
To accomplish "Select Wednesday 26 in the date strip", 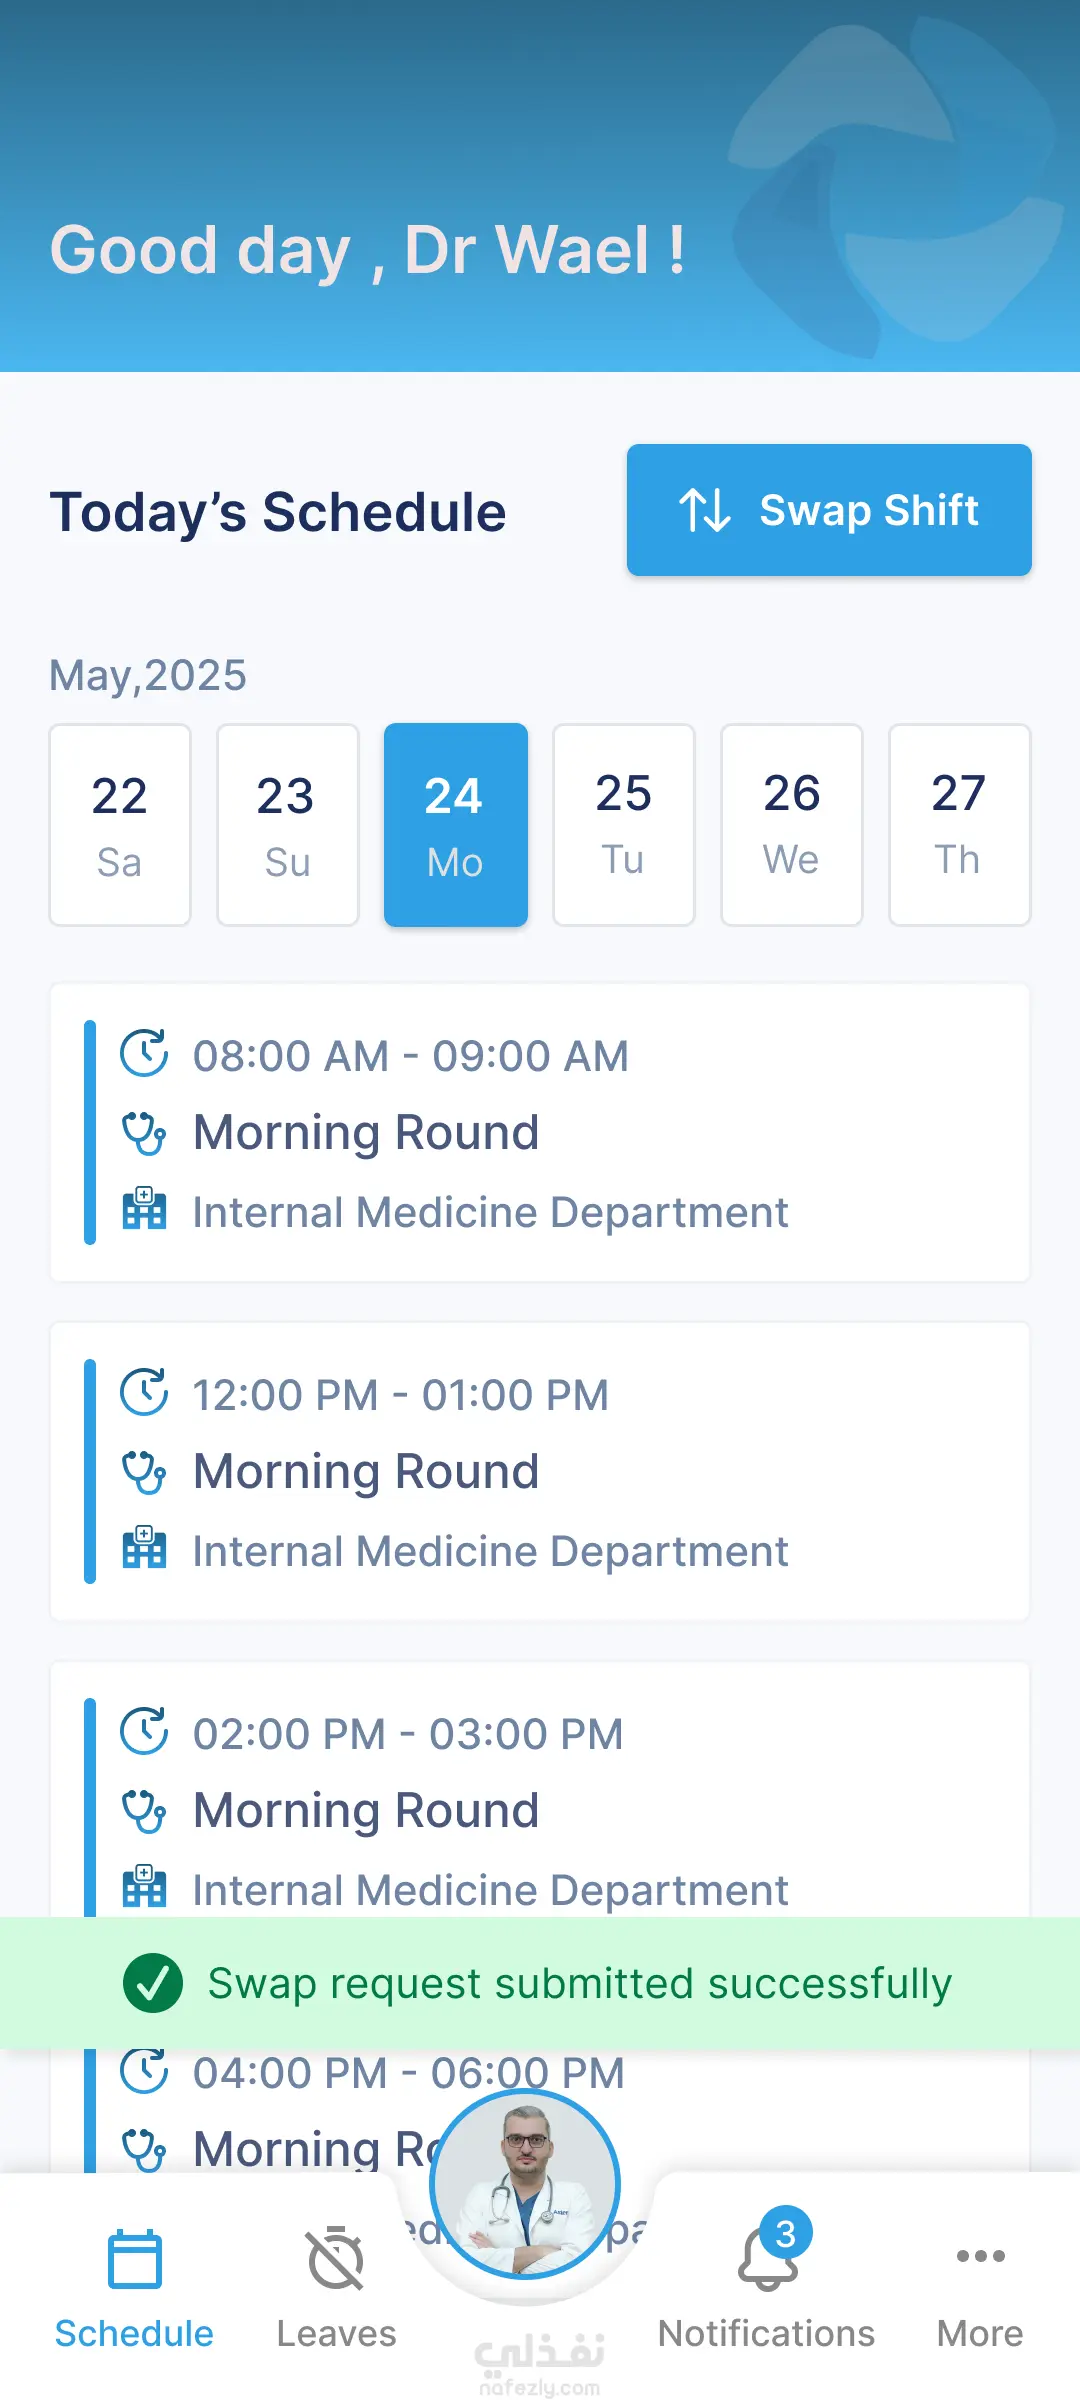I will (792, 825).
